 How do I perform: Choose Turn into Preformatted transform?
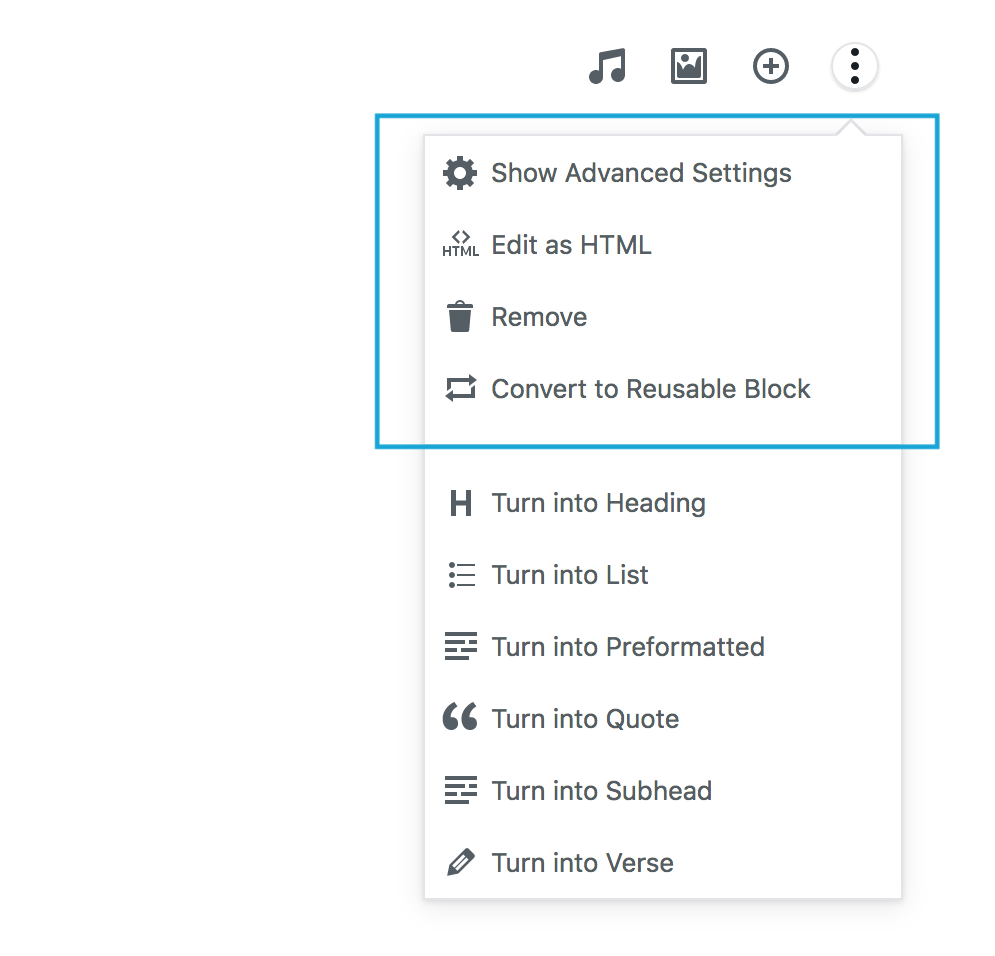click(x=628, y=646)
